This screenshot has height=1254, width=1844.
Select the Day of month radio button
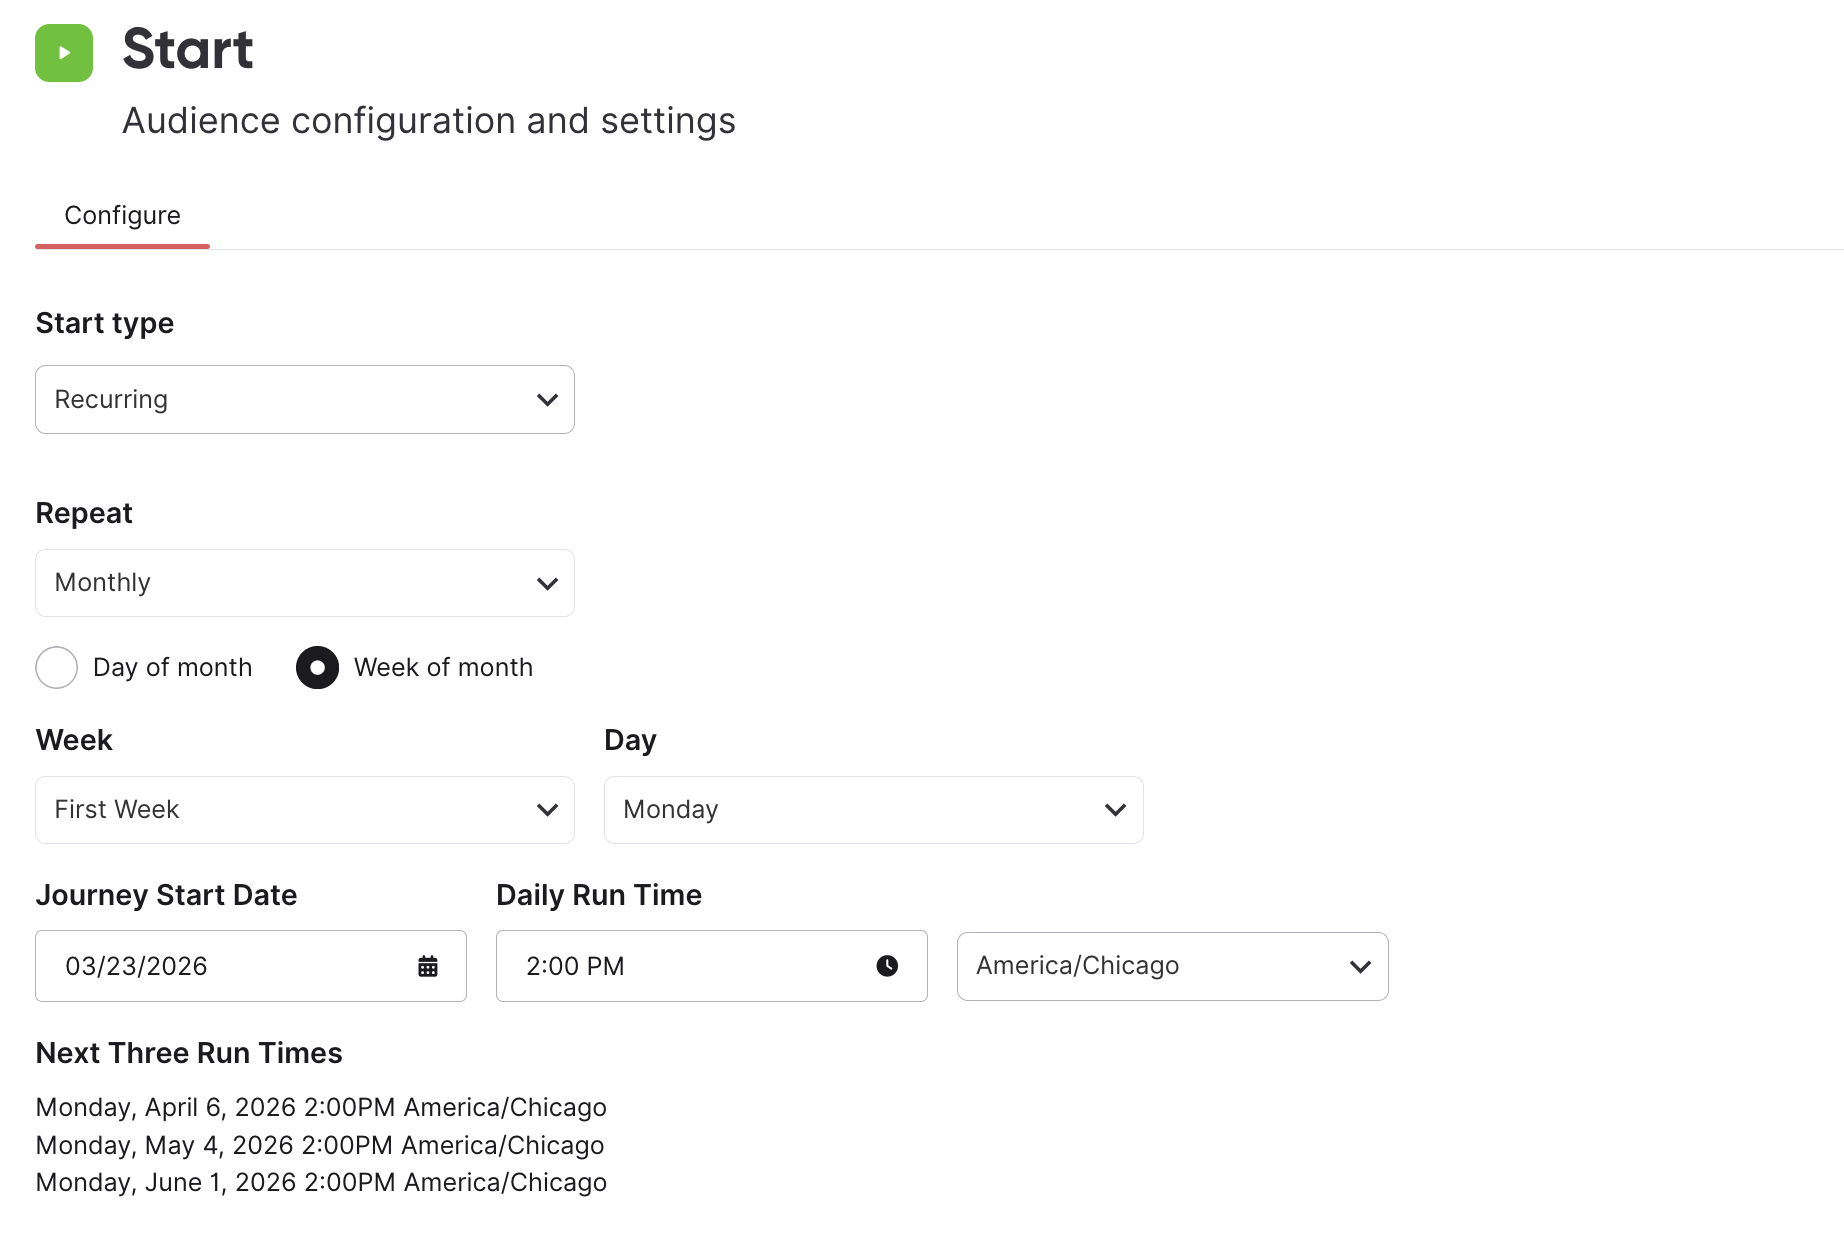(x=57, y=668)
